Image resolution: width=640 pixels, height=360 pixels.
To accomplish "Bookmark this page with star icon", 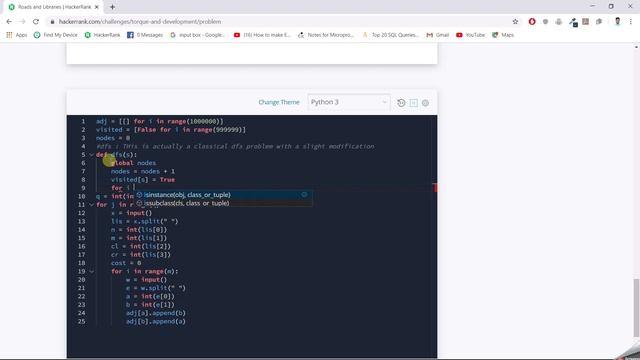I will point(515,22).
